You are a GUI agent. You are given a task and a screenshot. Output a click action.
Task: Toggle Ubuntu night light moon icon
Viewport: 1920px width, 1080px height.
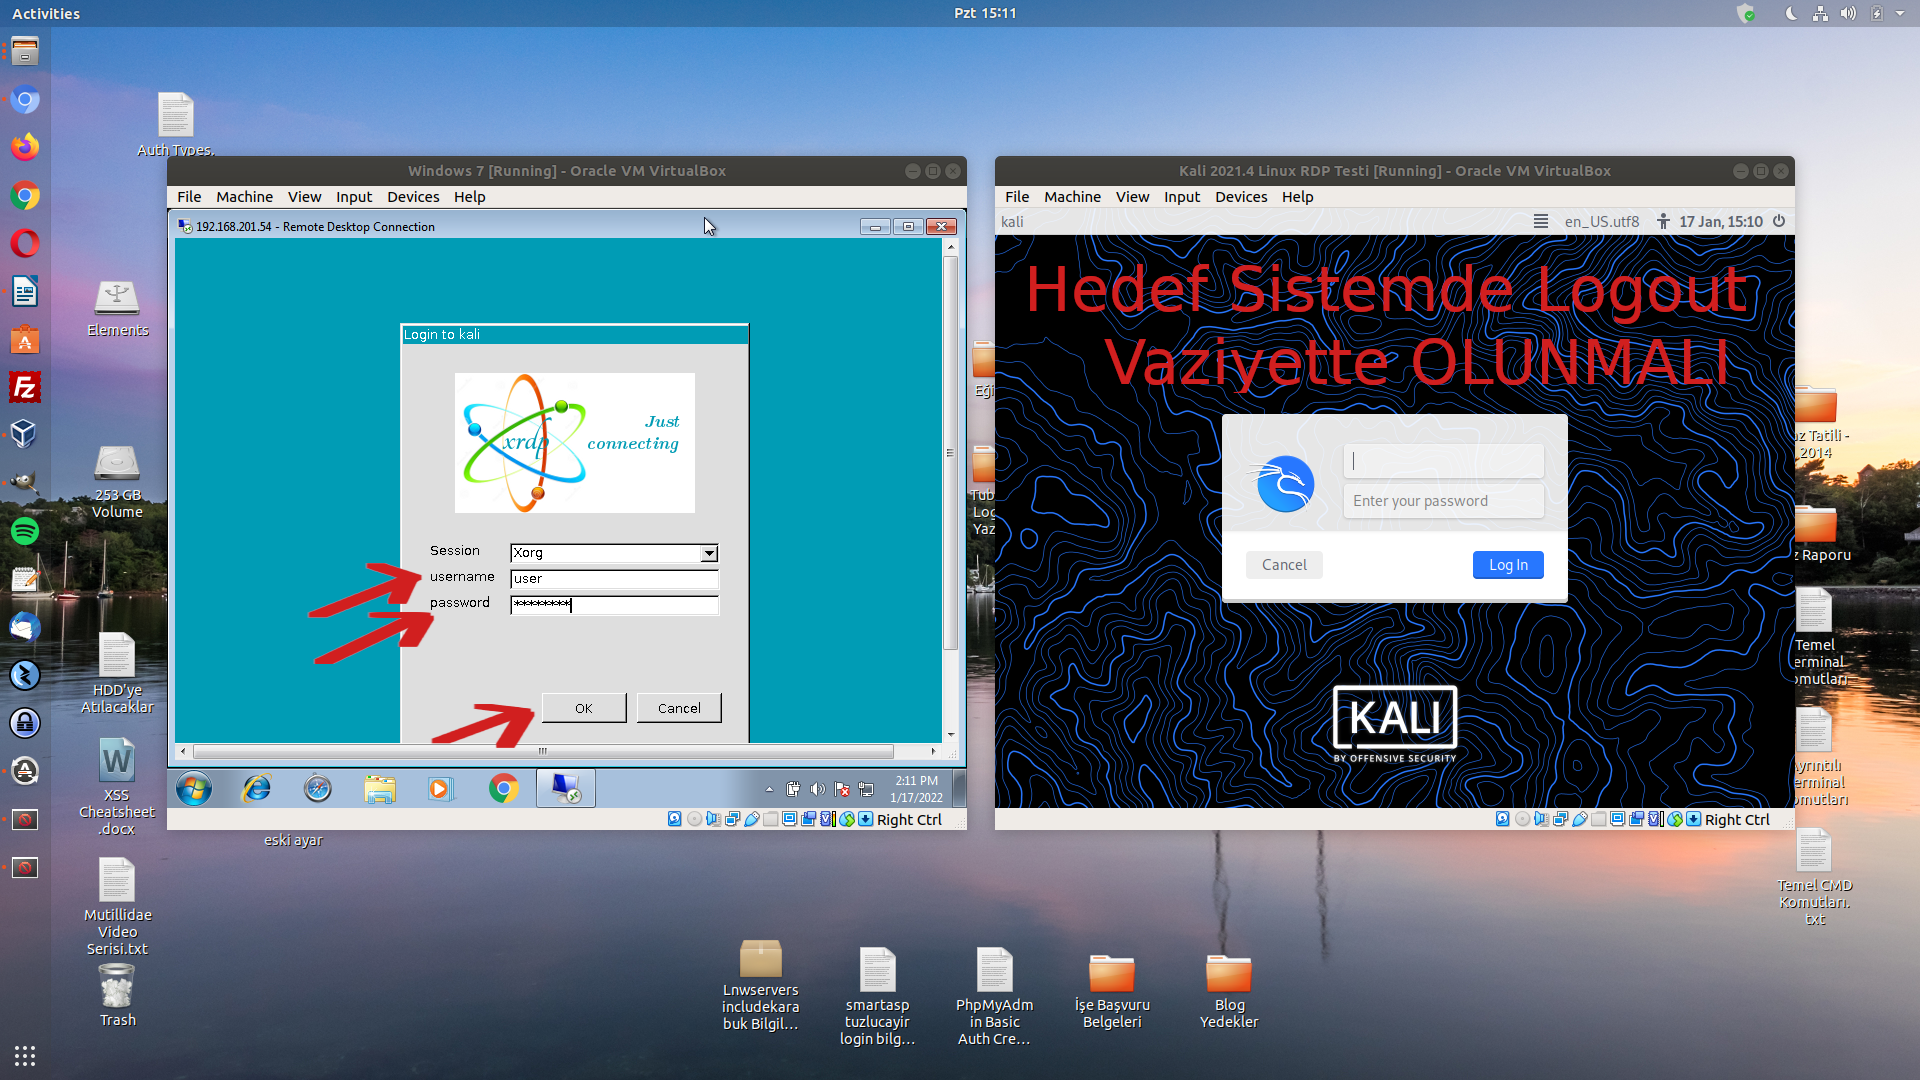click(1790, 13)
